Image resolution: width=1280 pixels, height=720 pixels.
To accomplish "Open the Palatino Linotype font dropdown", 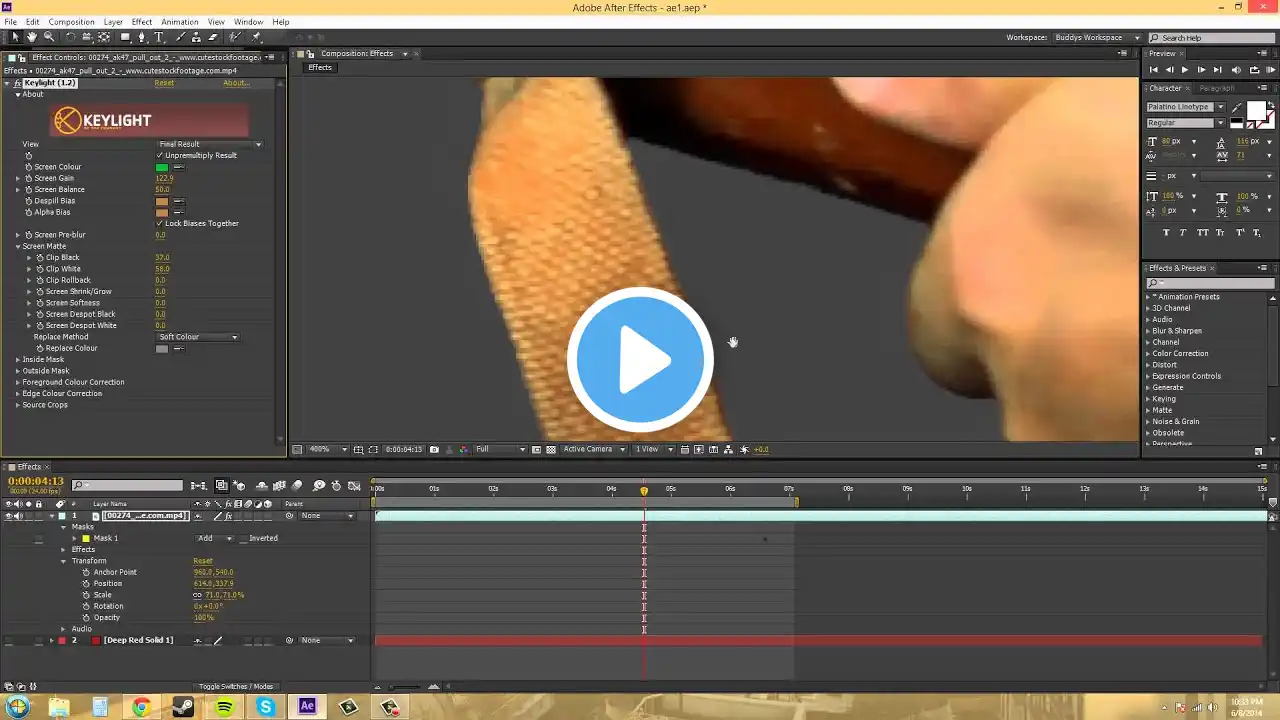I will (x=1185, y=107).
